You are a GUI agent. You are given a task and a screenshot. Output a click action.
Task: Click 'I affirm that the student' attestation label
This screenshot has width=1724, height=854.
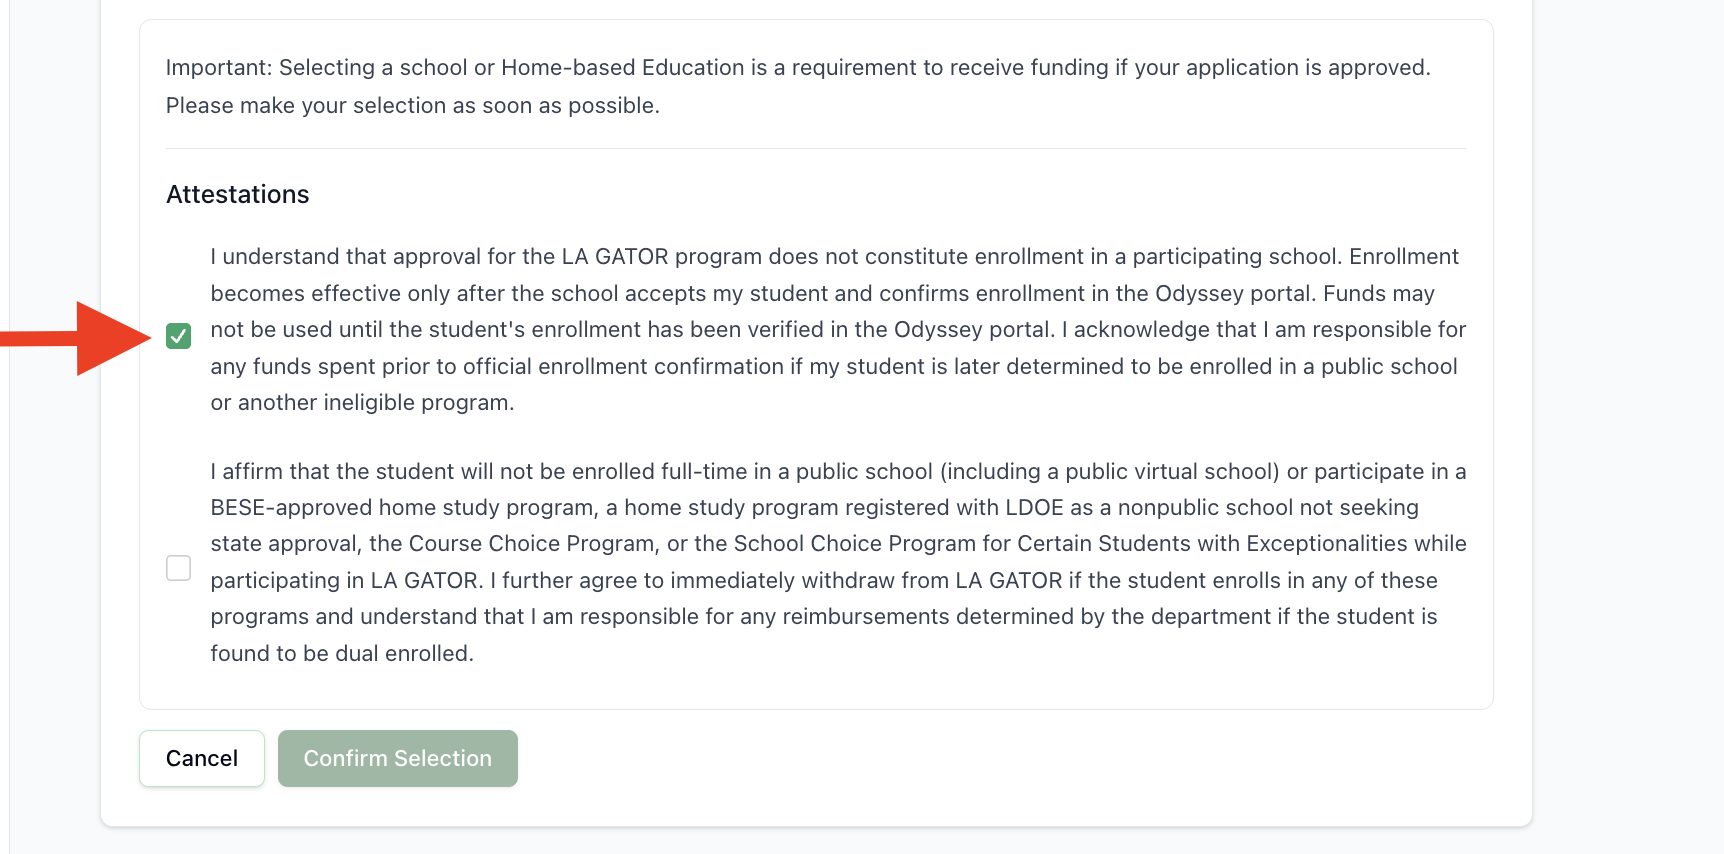[837, 472]
